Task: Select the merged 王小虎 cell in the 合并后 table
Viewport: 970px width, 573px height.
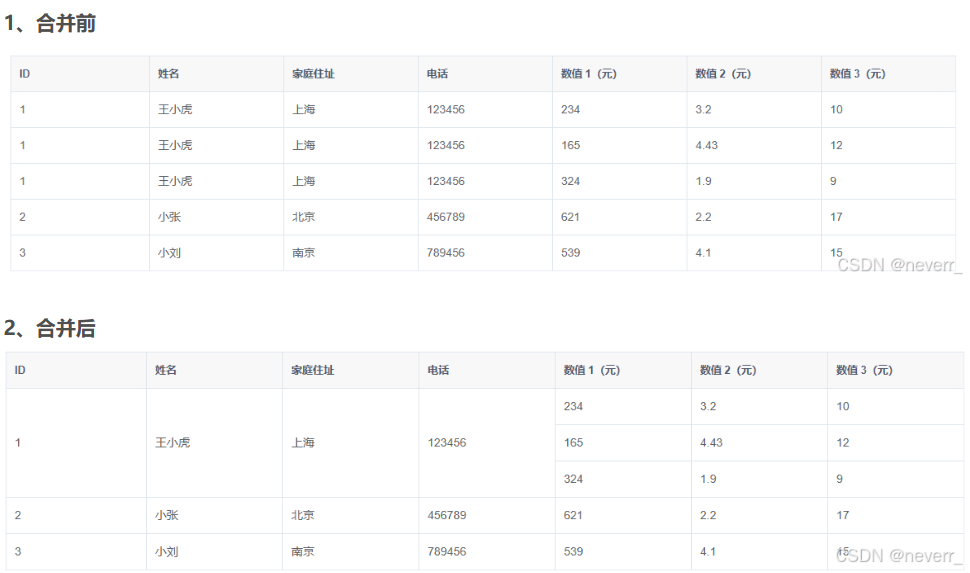Action: coord(172,443)
